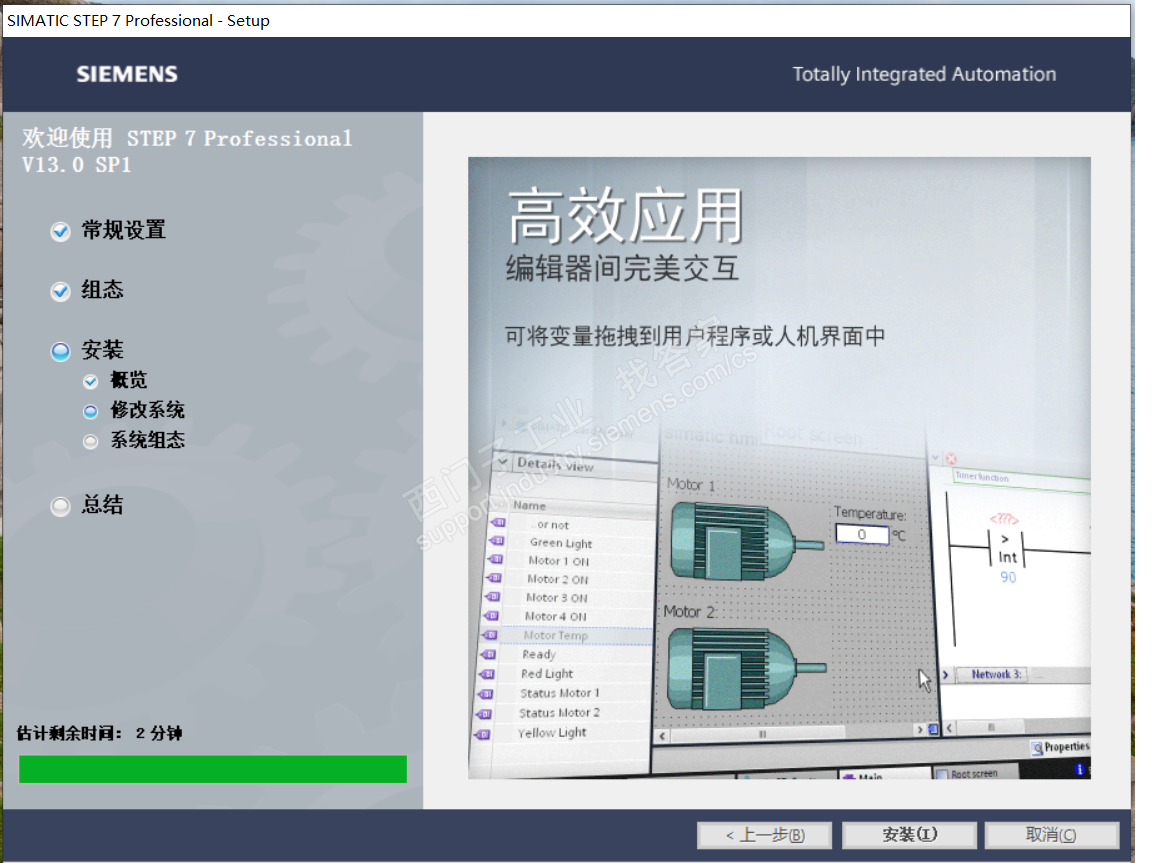Screen dimensions: 1152x863
Task: Click the Temperature value field in the slide
Action: (862, 535)
